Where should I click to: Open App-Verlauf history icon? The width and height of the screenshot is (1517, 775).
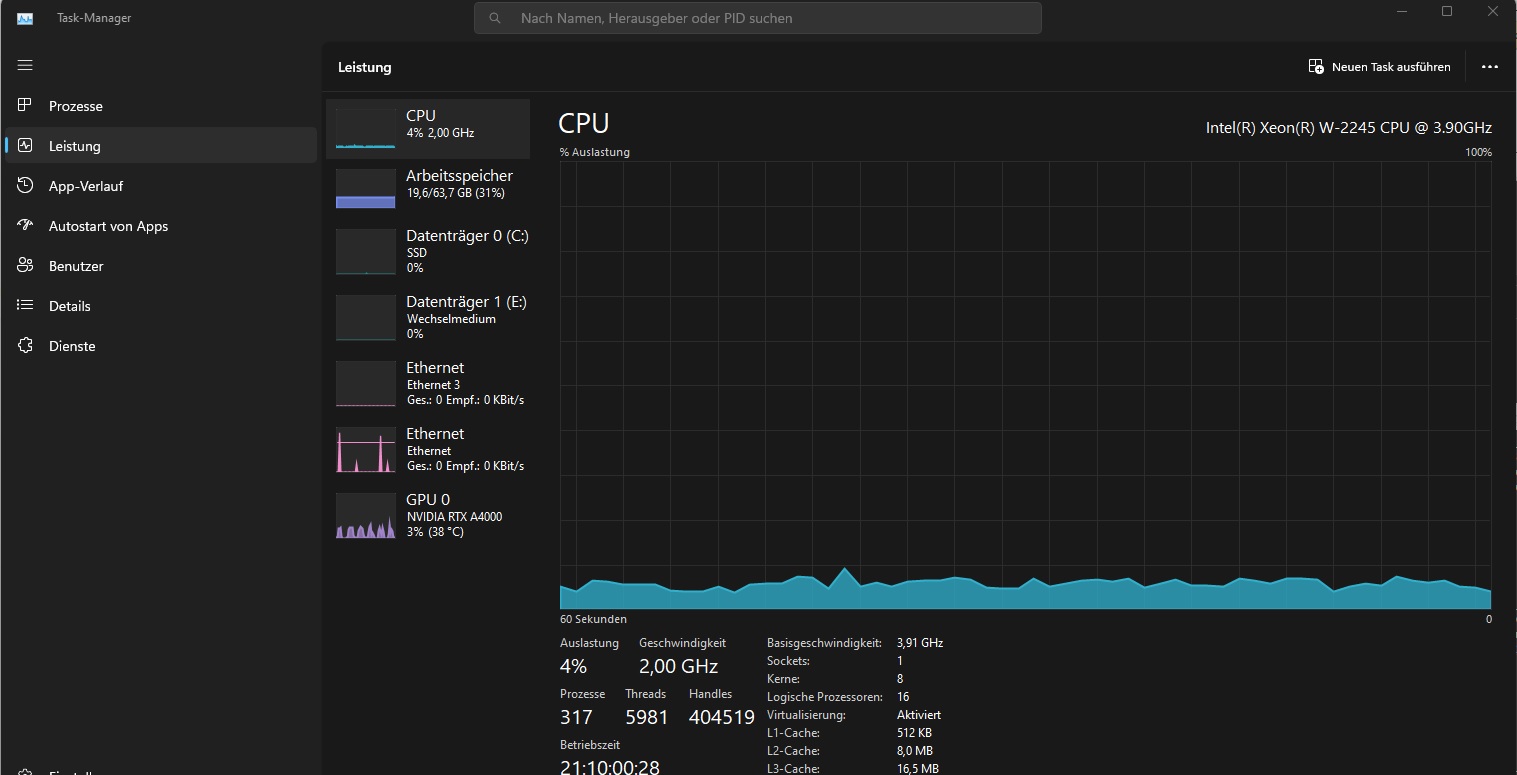[26, 185]
